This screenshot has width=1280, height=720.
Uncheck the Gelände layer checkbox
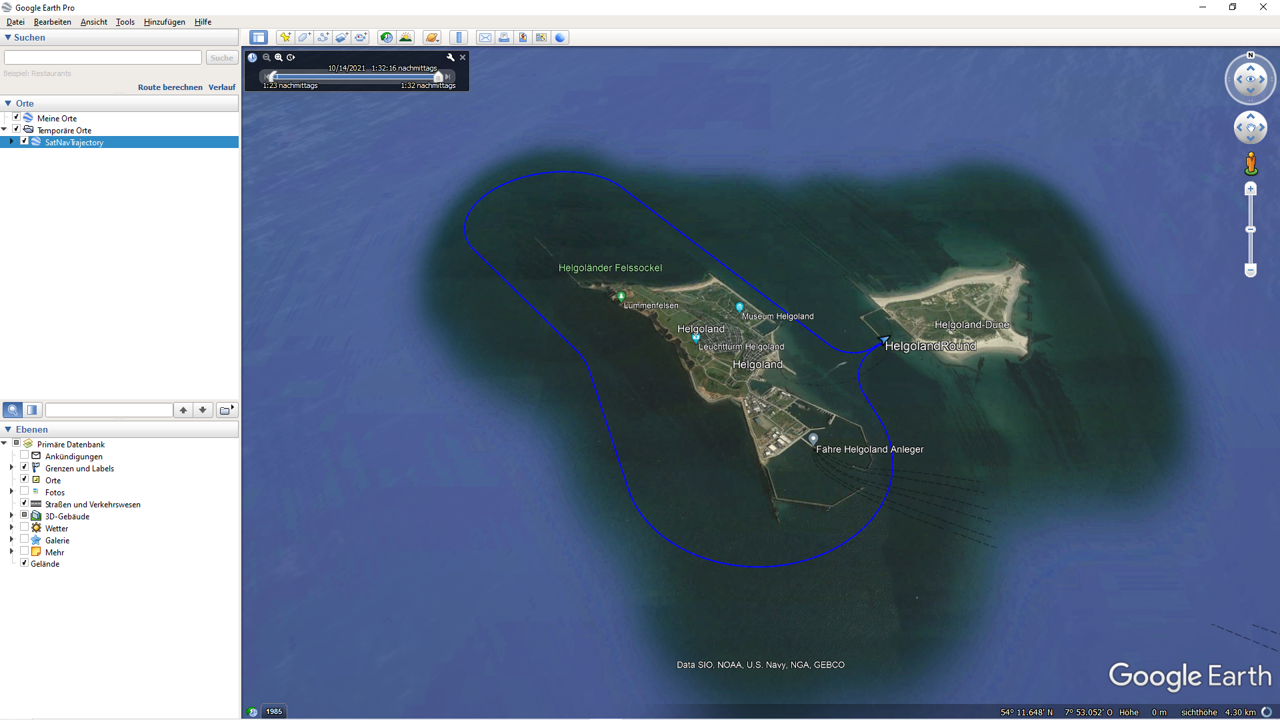[25, 563]
